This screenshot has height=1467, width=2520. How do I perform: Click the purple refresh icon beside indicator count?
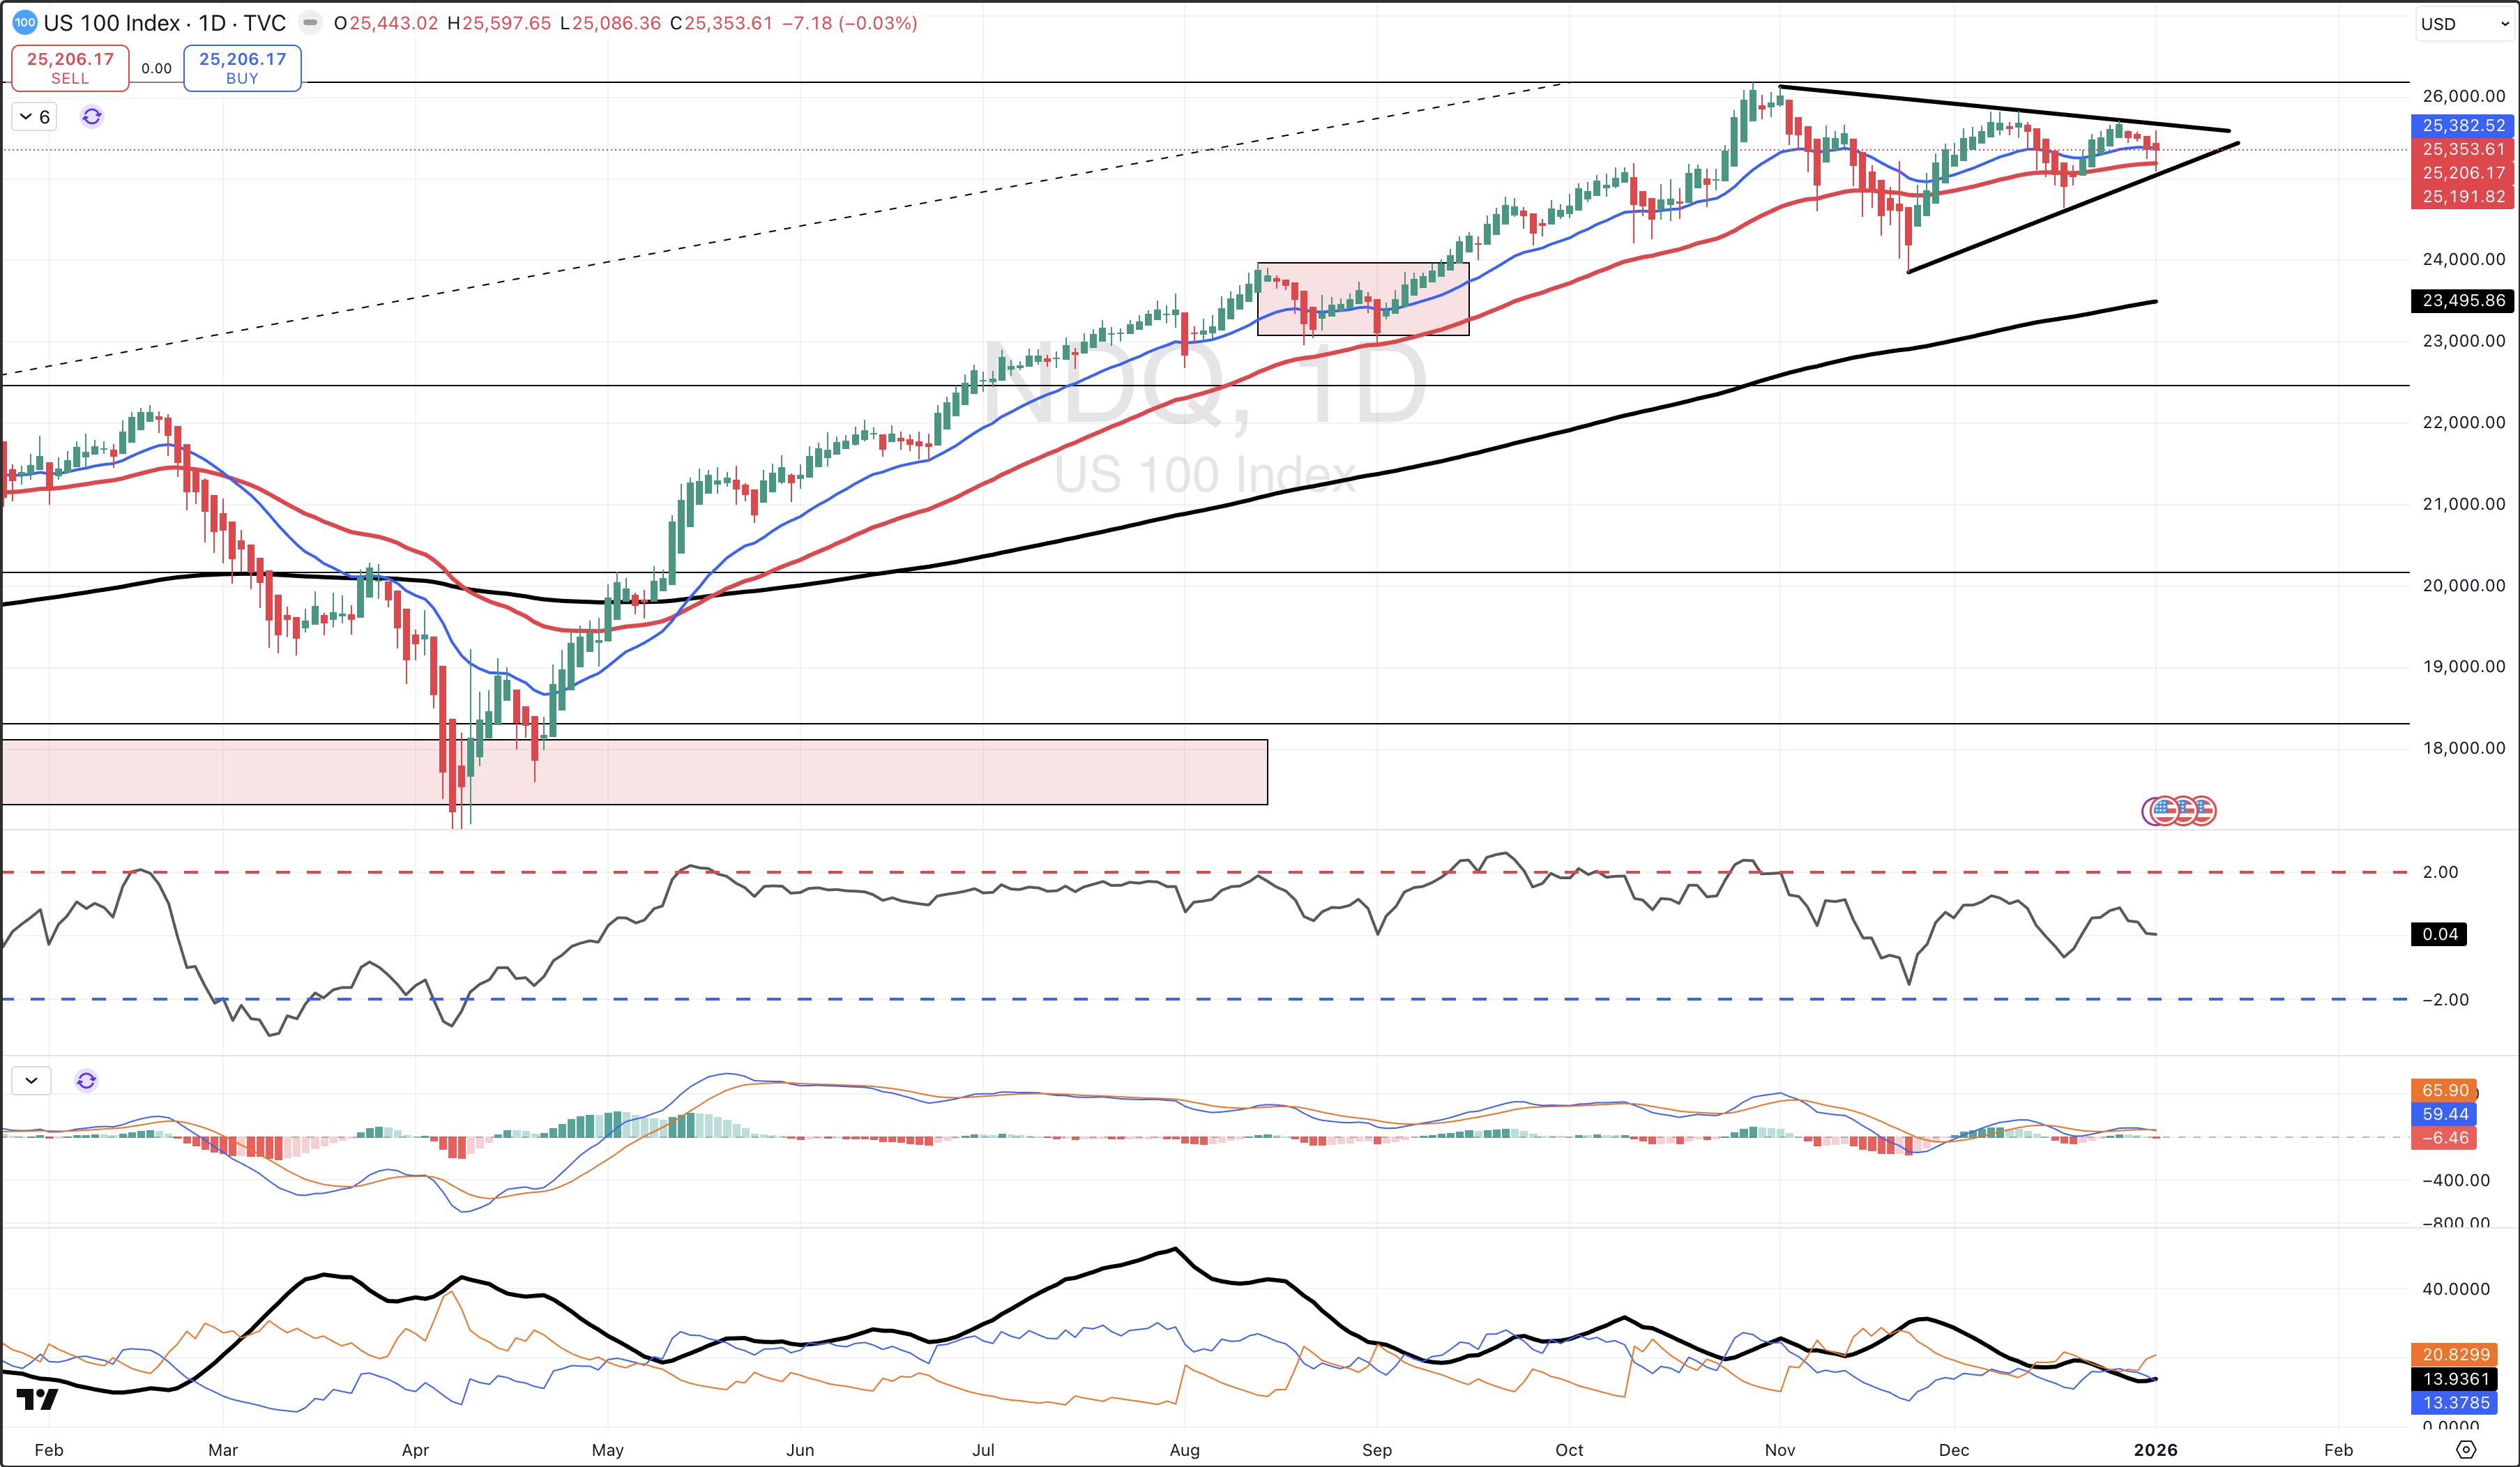click(92, 117)
